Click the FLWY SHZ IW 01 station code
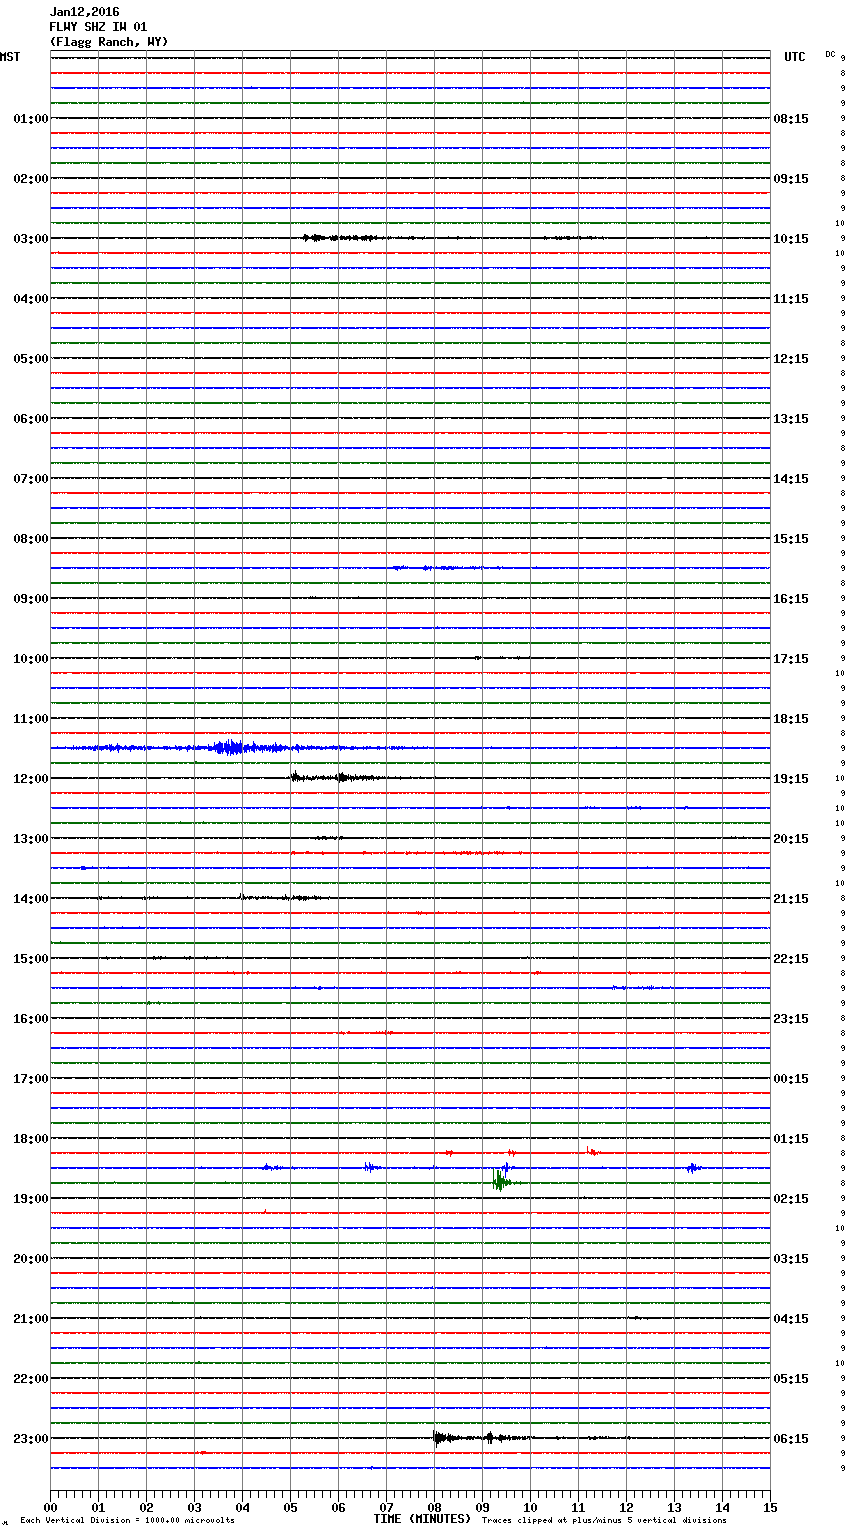Screen dimensions: 850x1534 tap(98, 27)
